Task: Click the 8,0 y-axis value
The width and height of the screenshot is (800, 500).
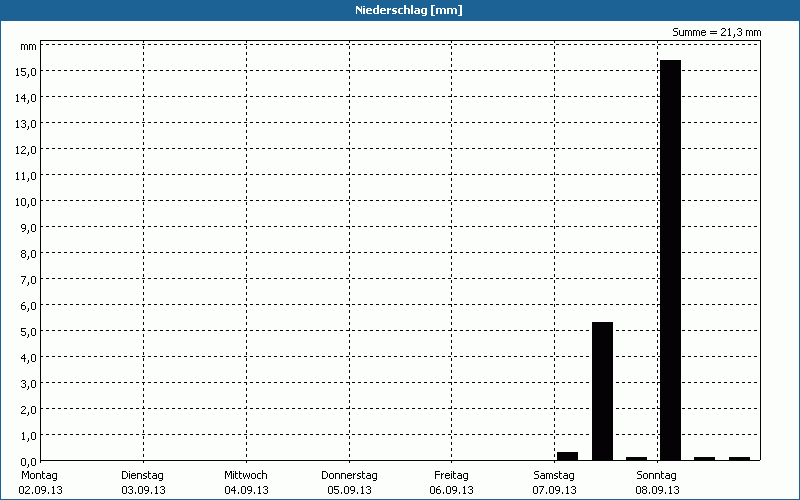Action: (x=28, y=254)
